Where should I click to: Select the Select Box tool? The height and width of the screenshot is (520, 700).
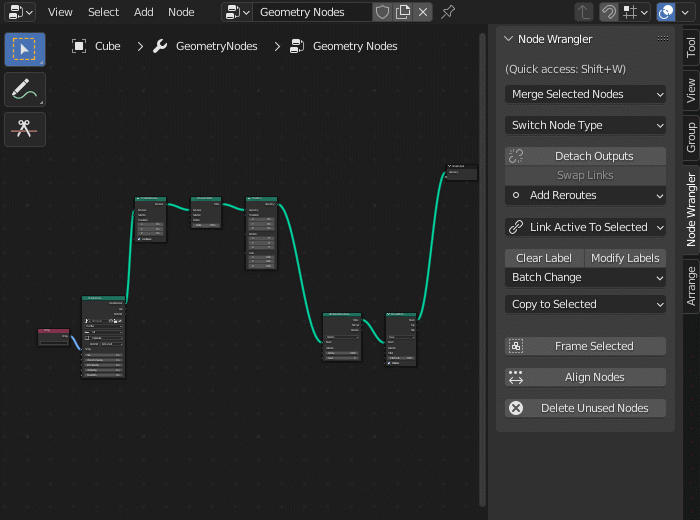coord(25,49)
